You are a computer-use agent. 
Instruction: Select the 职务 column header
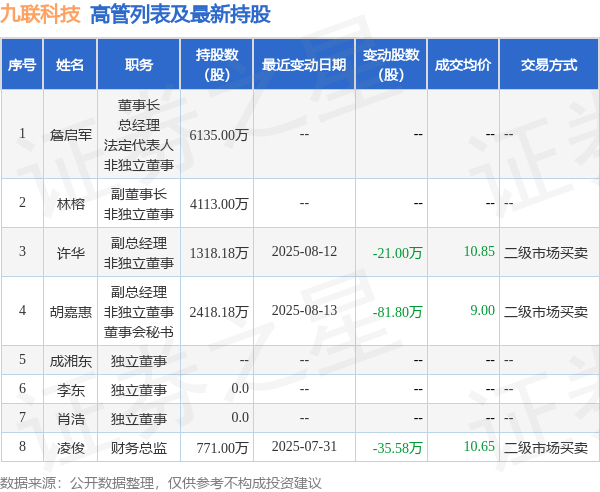pos(139,64)
